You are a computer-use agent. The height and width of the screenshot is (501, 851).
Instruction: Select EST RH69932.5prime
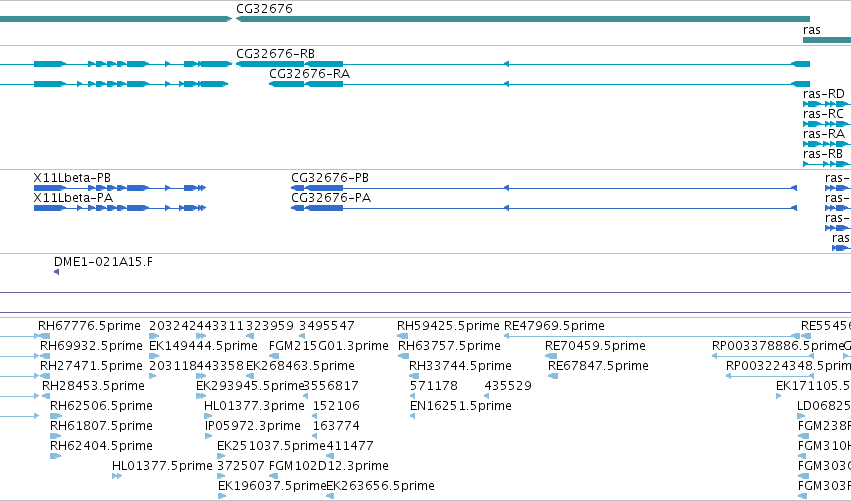[x=91, y=346]
